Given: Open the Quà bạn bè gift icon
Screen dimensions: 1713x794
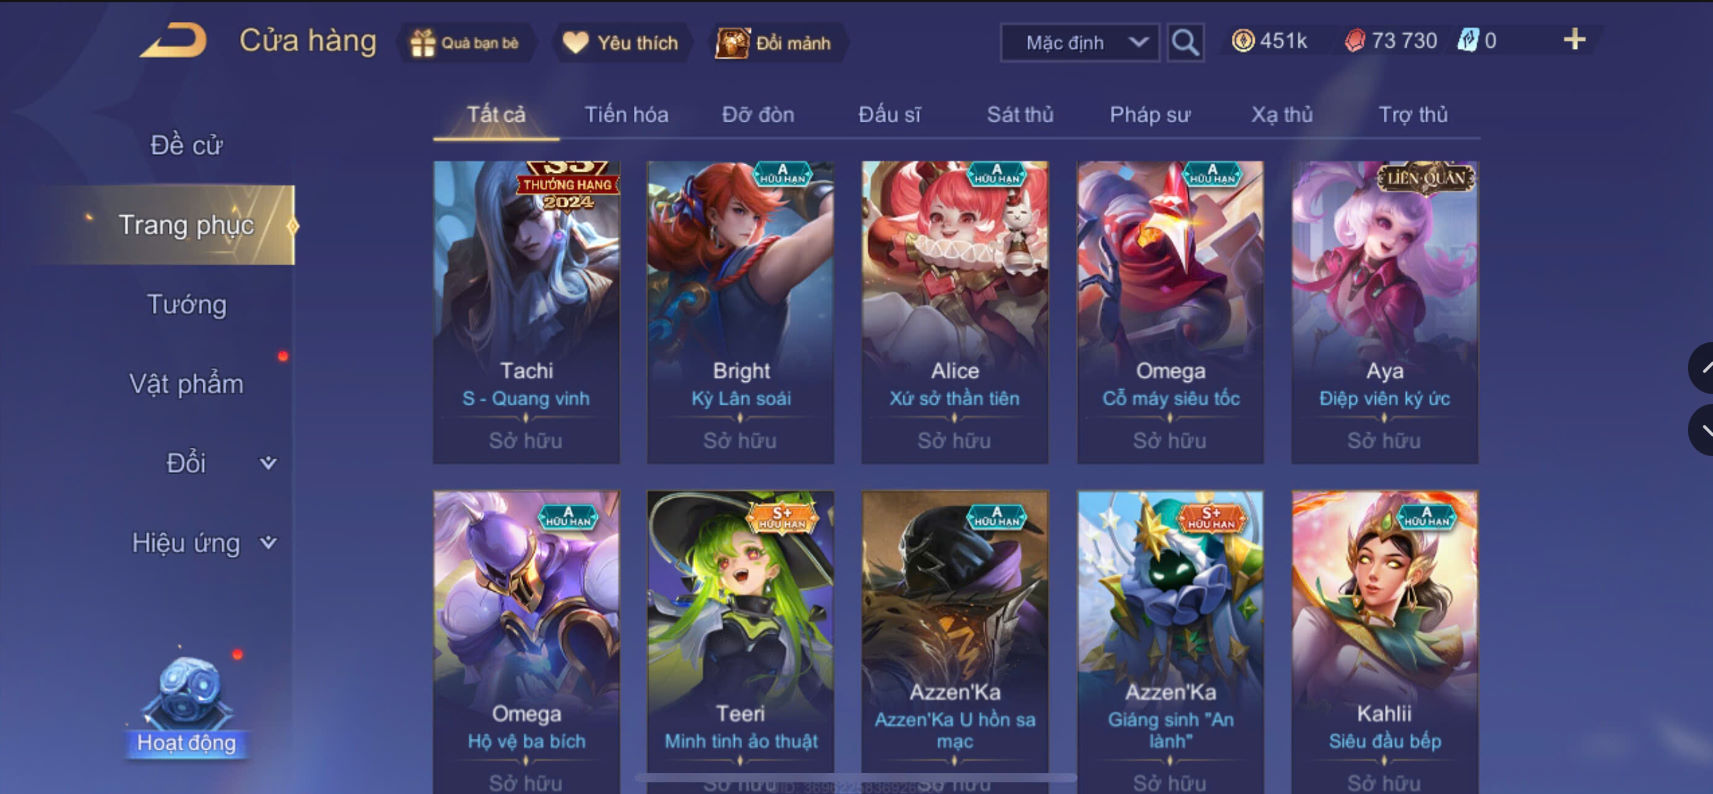Looking at the screenshot, I should (423, 43).
